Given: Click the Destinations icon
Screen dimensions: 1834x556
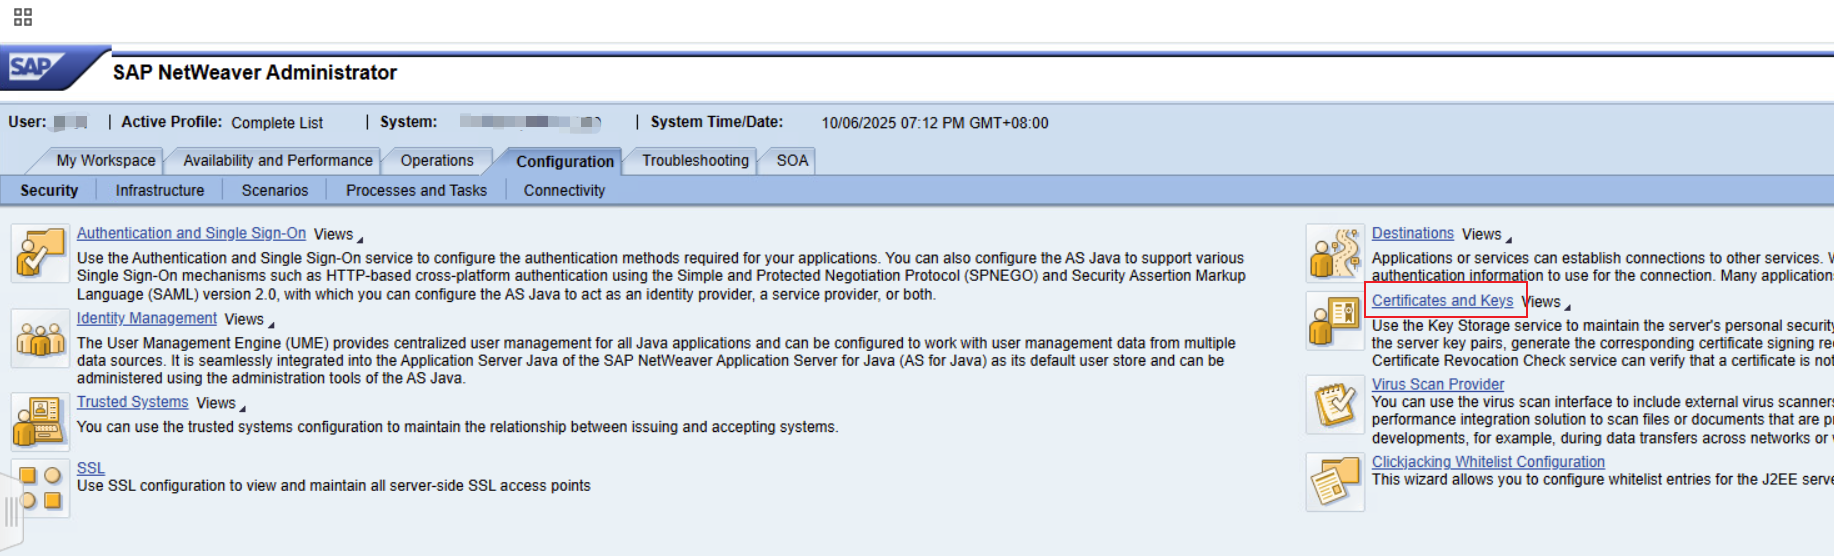Looking at the screenshot, I should click(x=1335, y=253).
